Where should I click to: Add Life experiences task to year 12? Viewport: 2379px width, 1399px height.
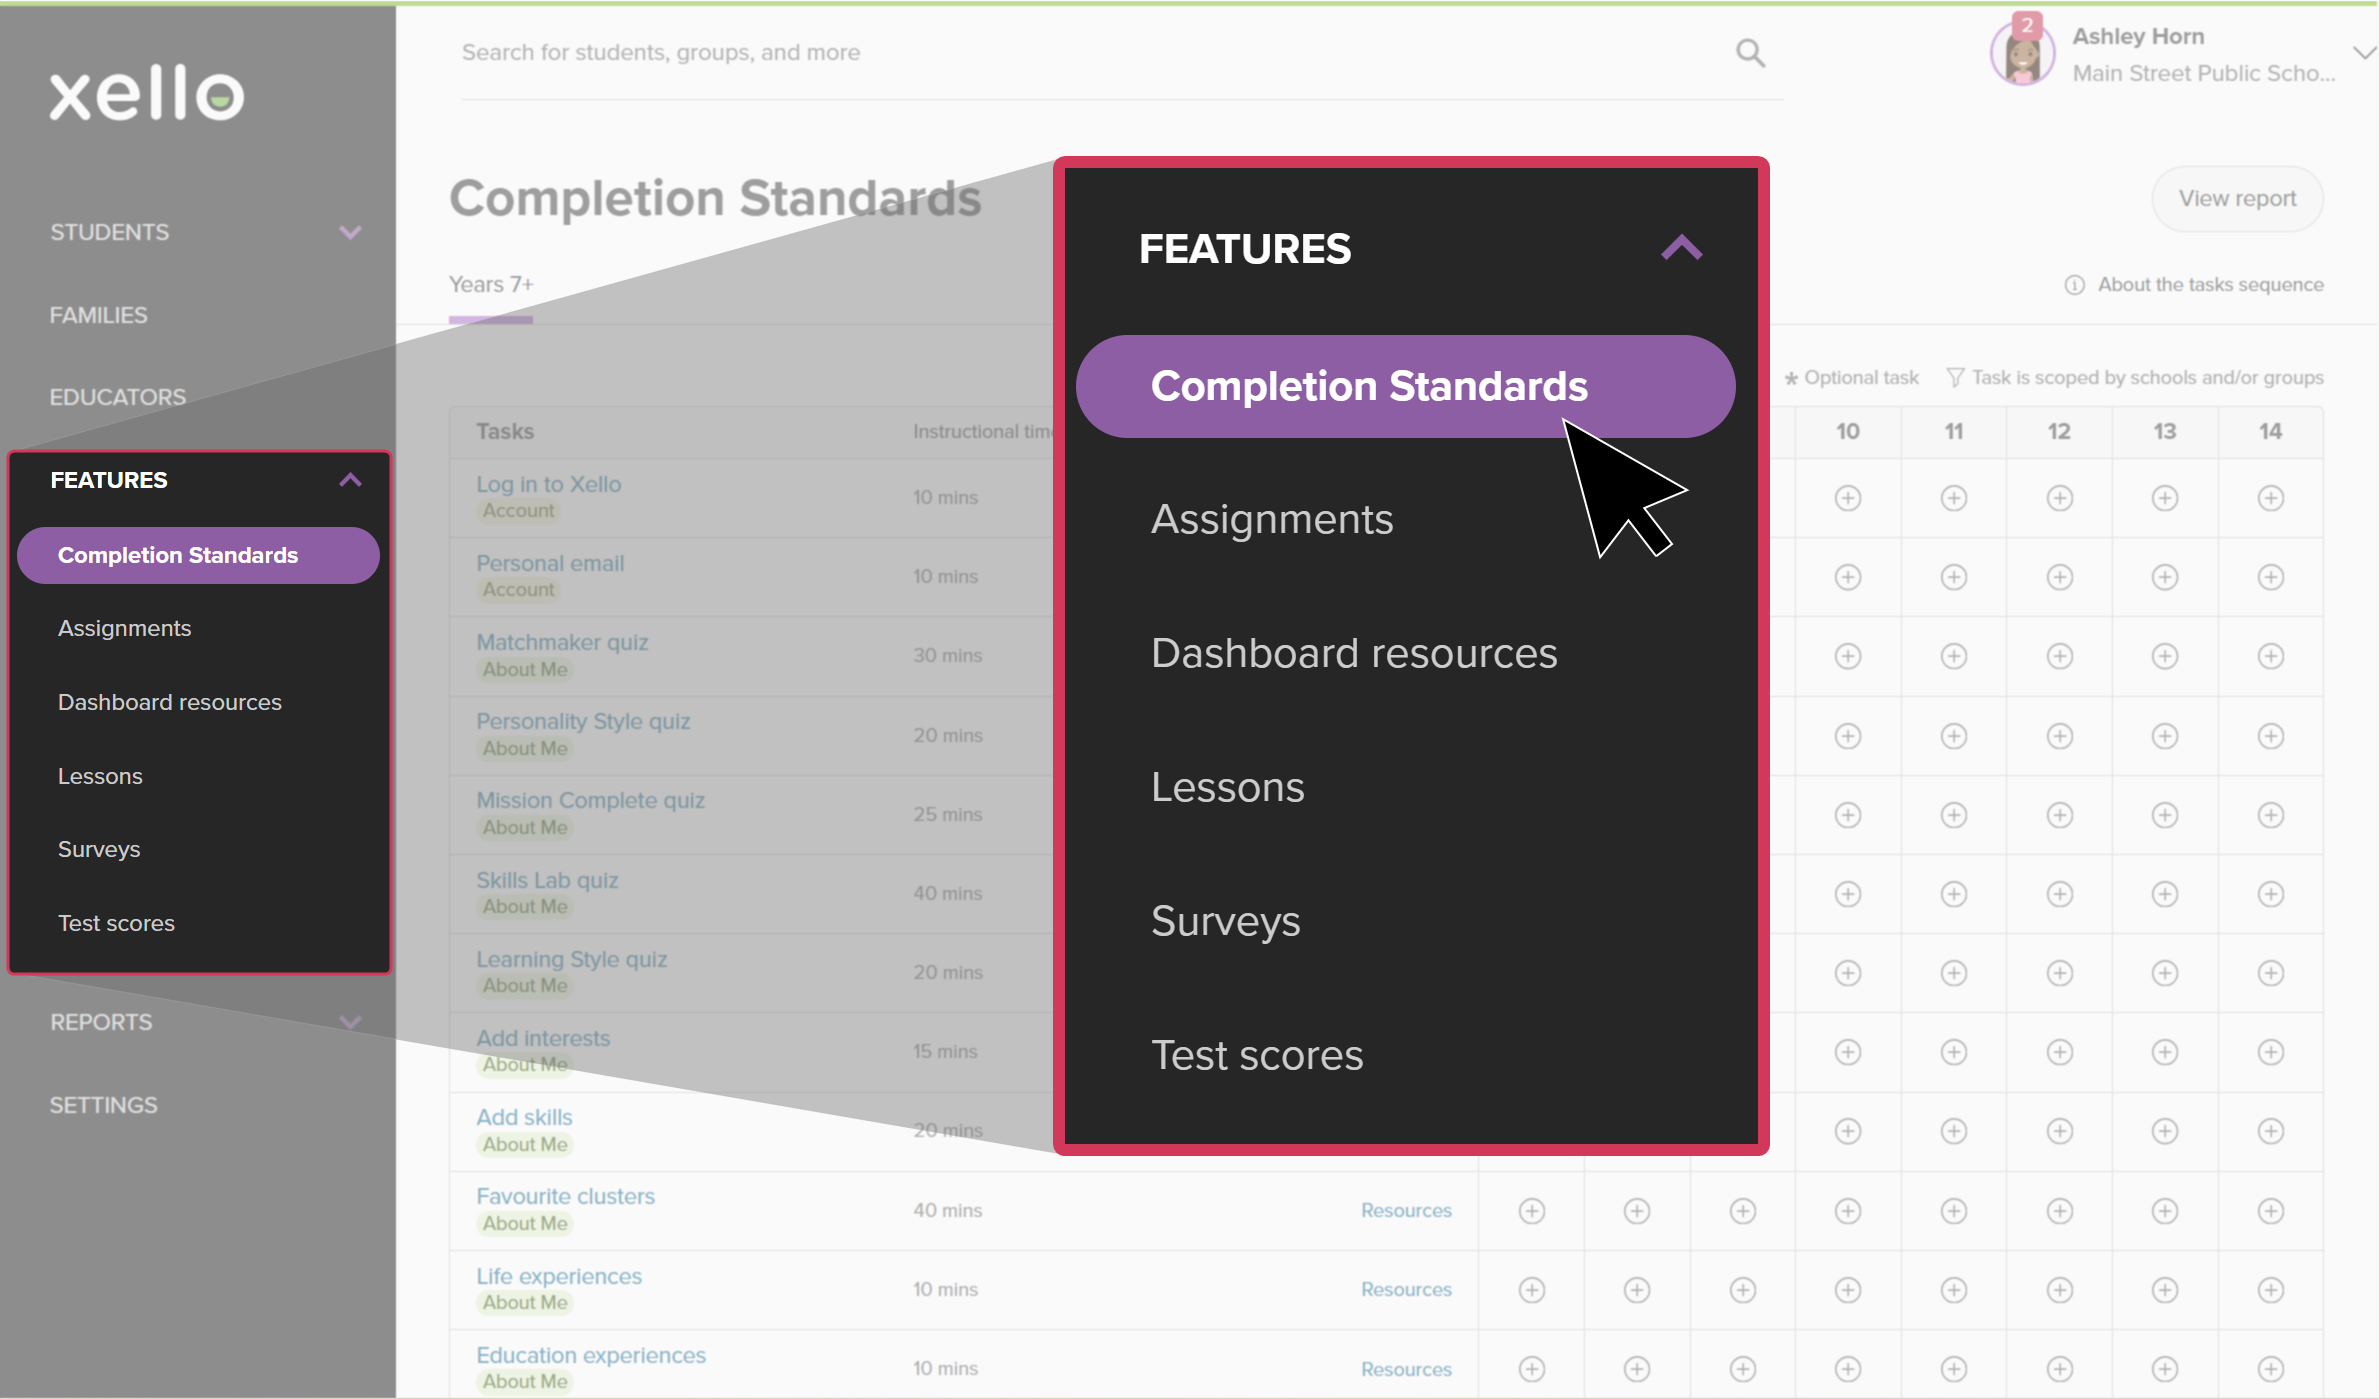click(x=2060, y=1290)
